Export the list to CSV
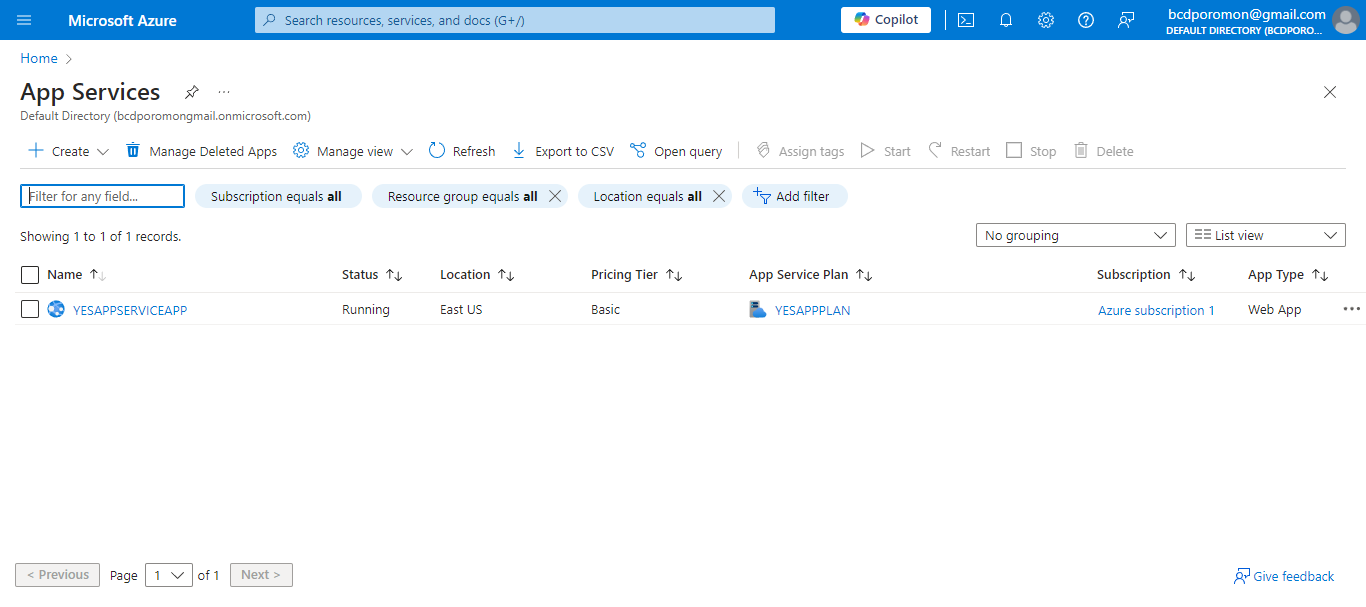 [x=563, y=151]
